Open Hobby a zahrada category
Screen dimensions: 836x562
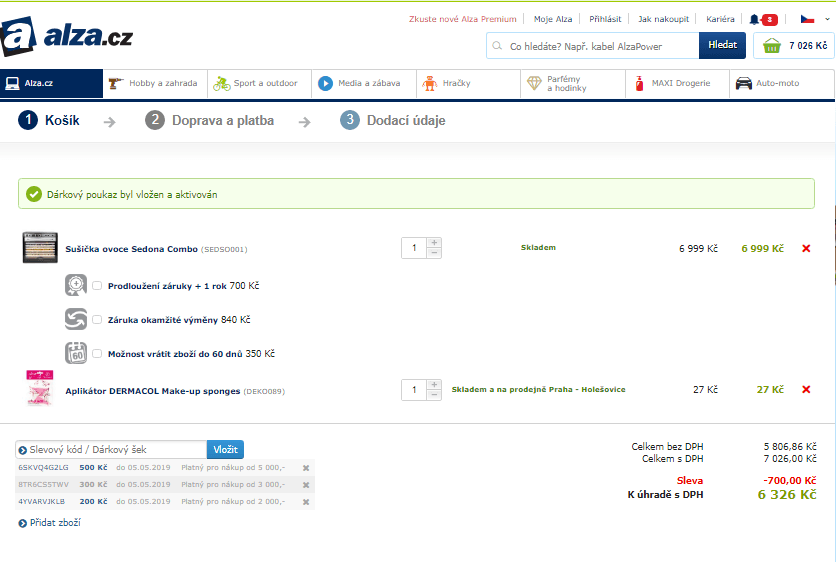[x=155, y=83]
